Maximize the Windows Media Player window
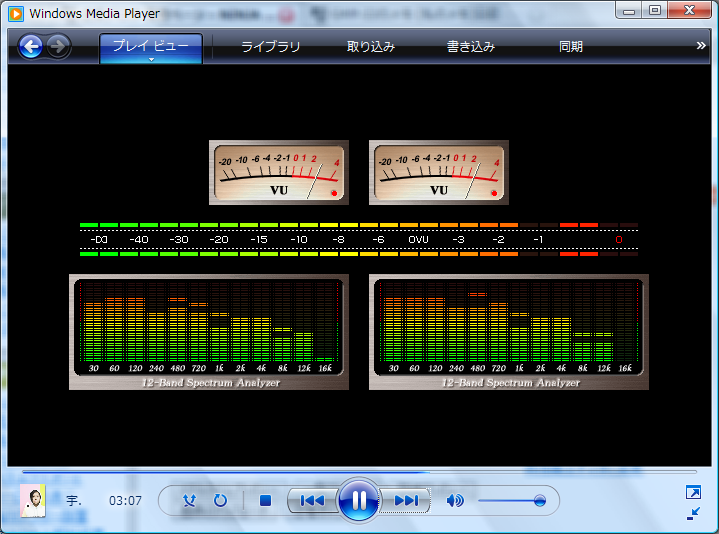 coord(655,10)
